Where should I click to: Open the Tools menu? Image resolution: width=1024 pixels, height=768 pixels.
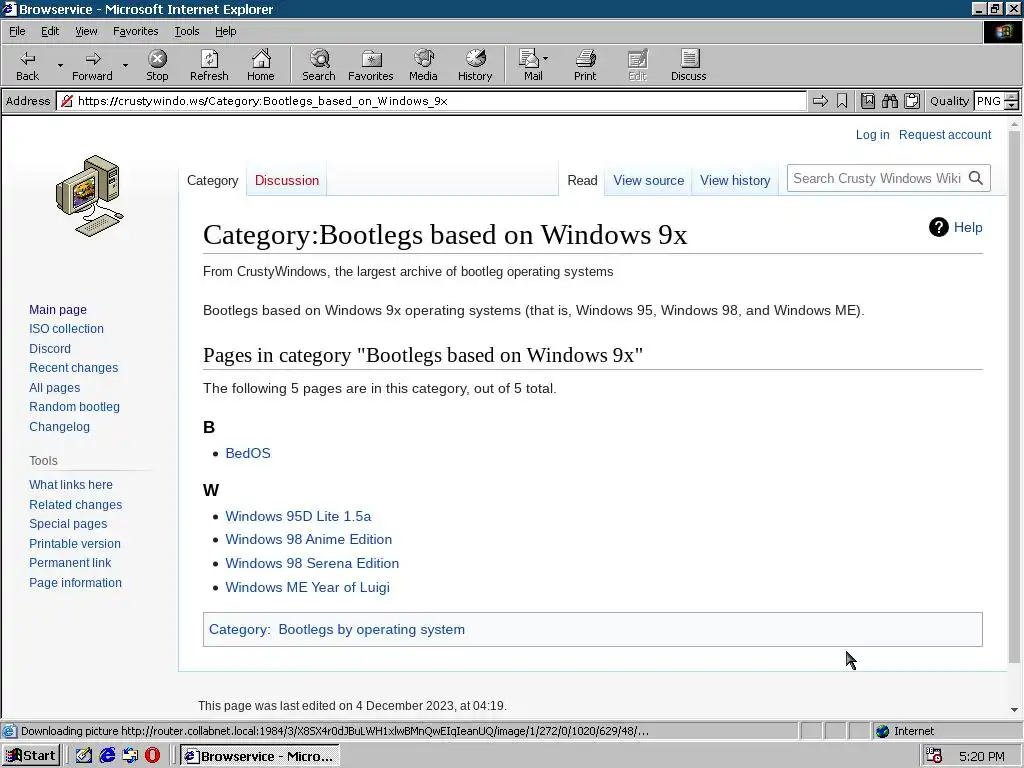[x=186, y=31]
